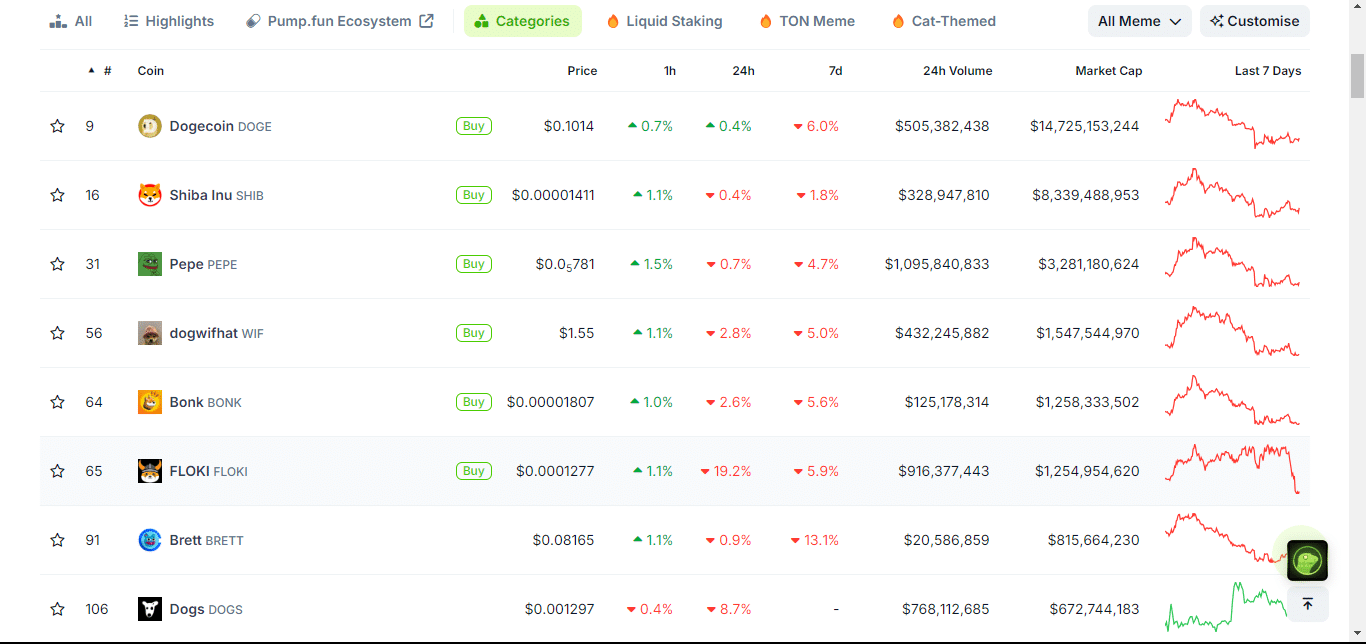Click the Dogs coin logo icon
1366x644 pixels.
point(150,609)
